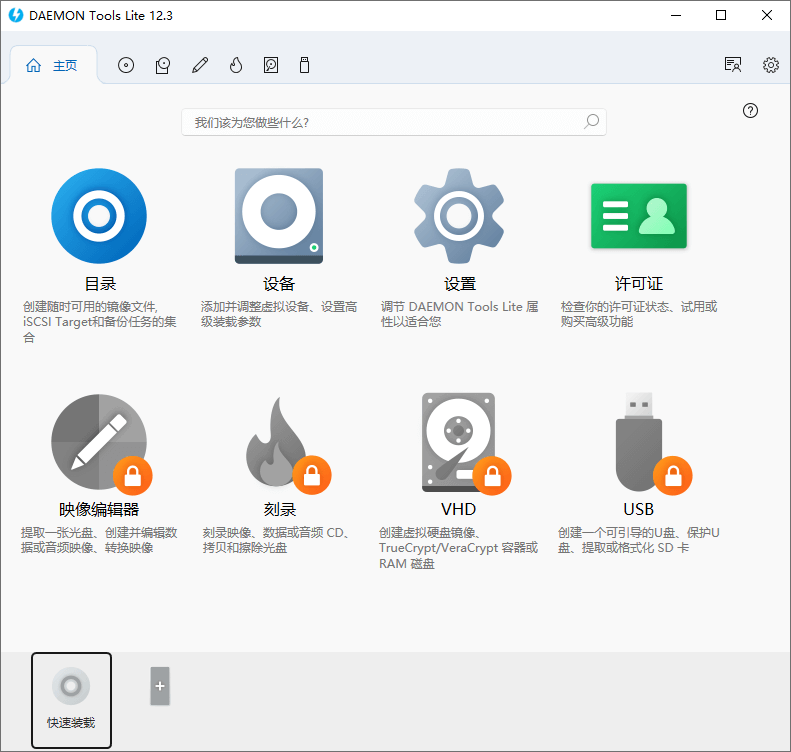Click the 目录 title label

(x=100, y=284)
